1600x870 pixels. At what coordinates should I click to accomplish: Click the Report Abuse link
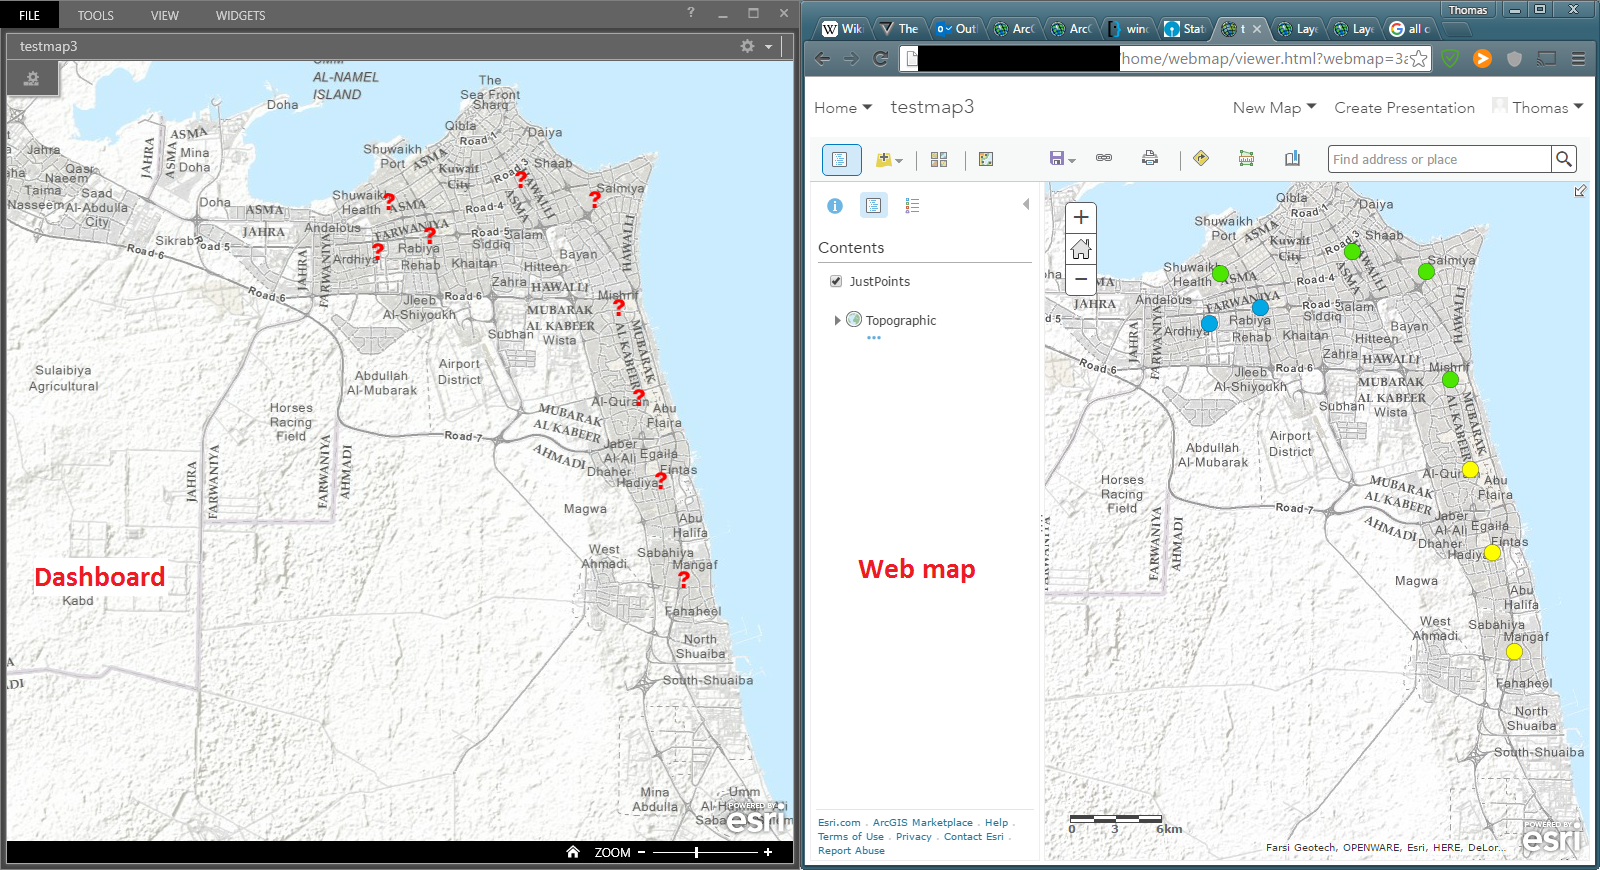point(851,851)
